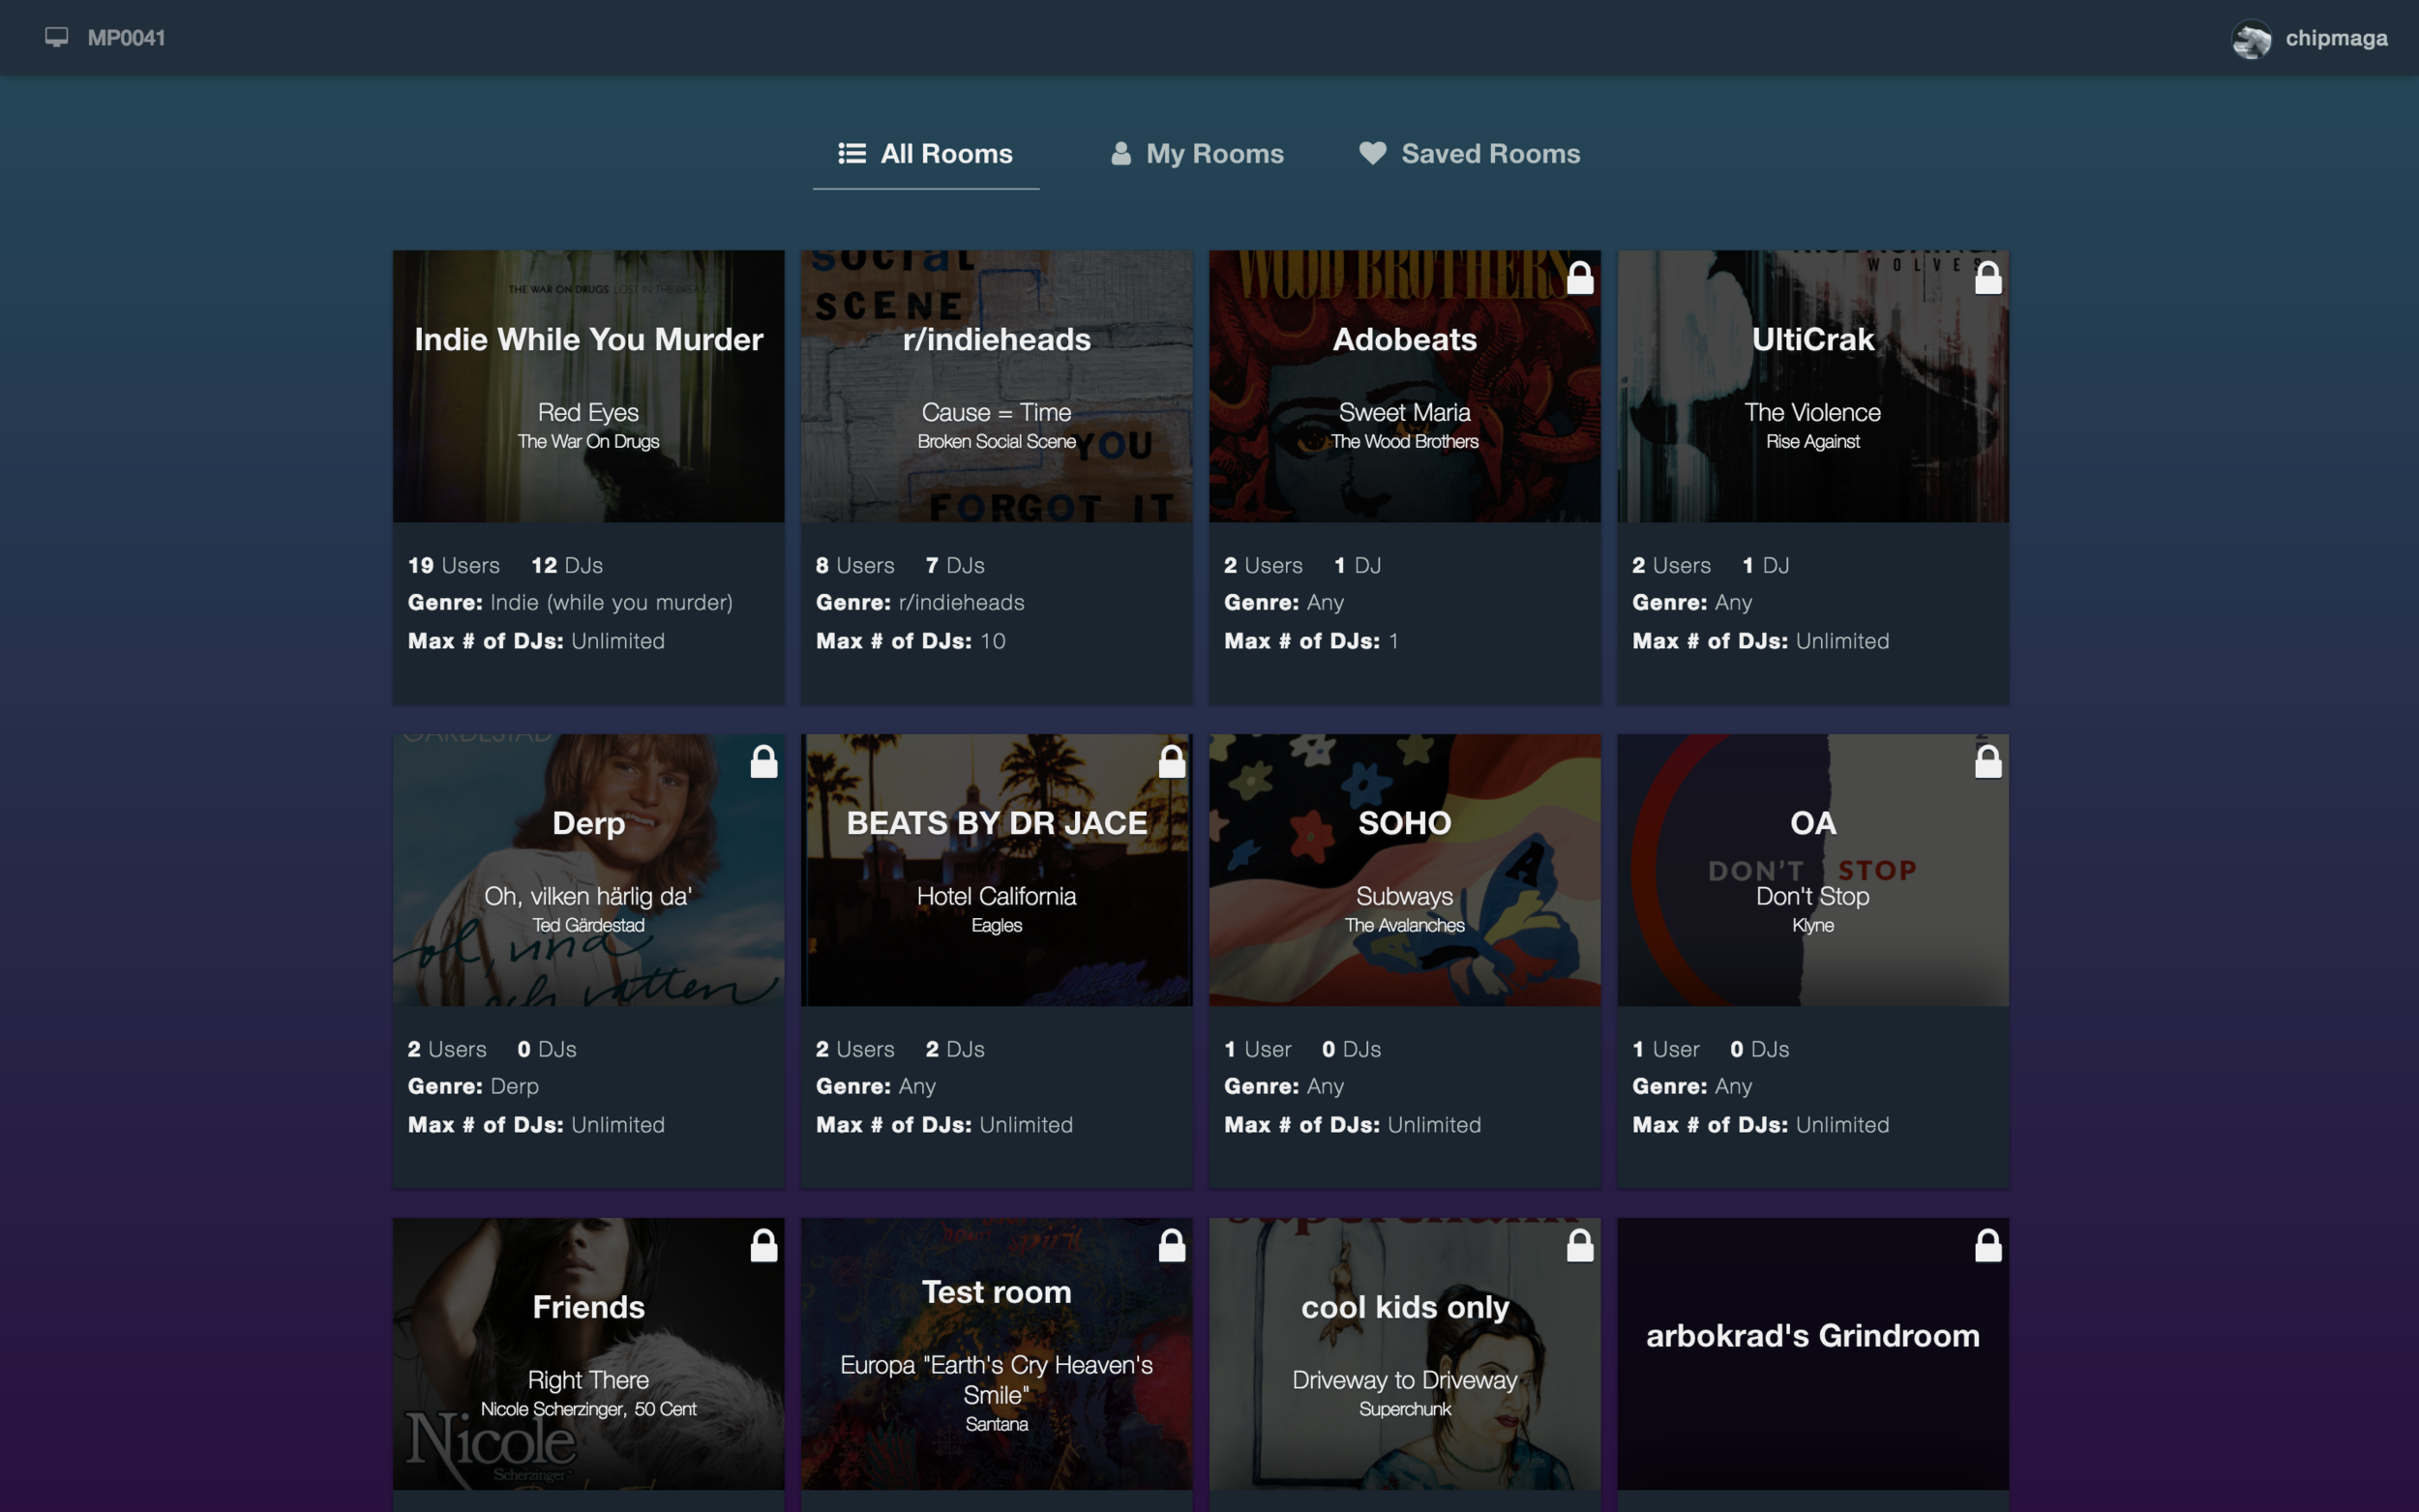The width and height of the screenshot is (2419, 1512).
Task: Click the lock icon on OA room
Action: 1988,761
